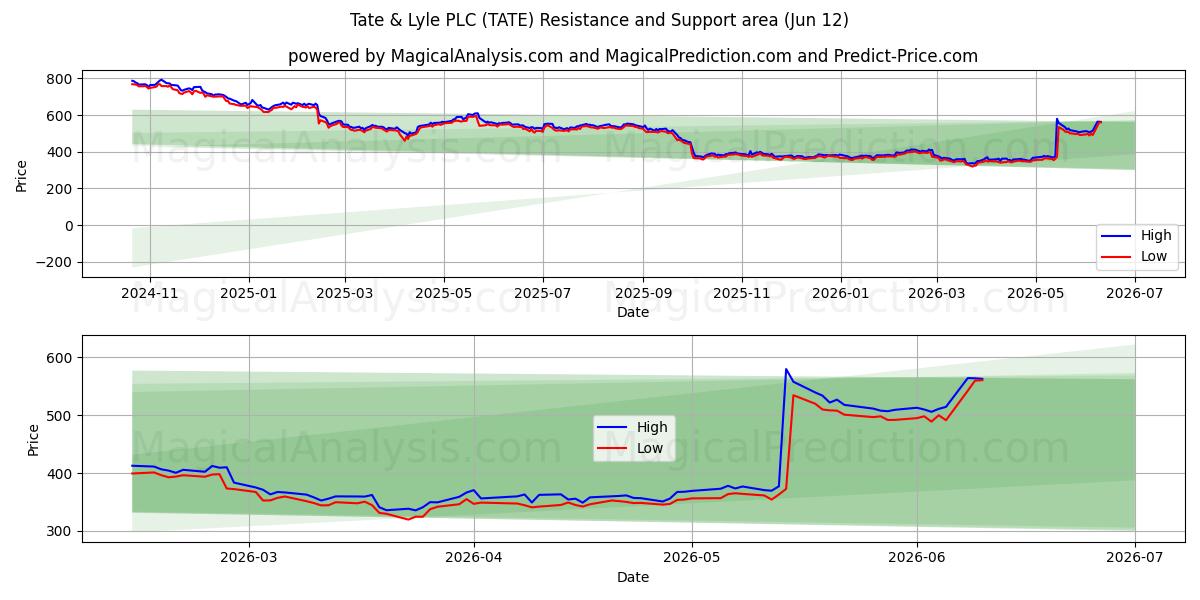Click the '2024-11' date tick on top chart
This screenshot has height=600, width=1200.
tap(150, 294)
